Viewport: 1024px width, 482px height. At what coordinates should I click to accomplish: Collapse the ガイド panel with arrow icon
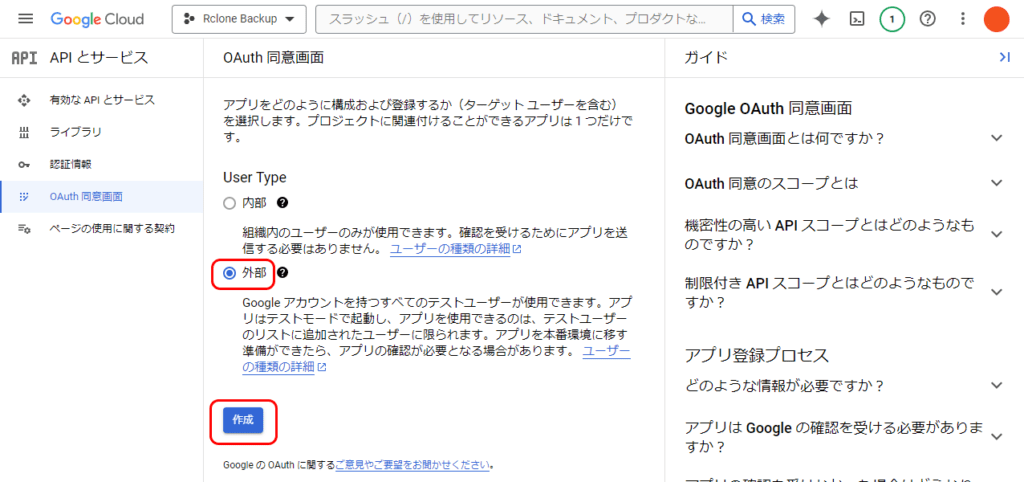pyautogui.click(x=1004, y=57)
